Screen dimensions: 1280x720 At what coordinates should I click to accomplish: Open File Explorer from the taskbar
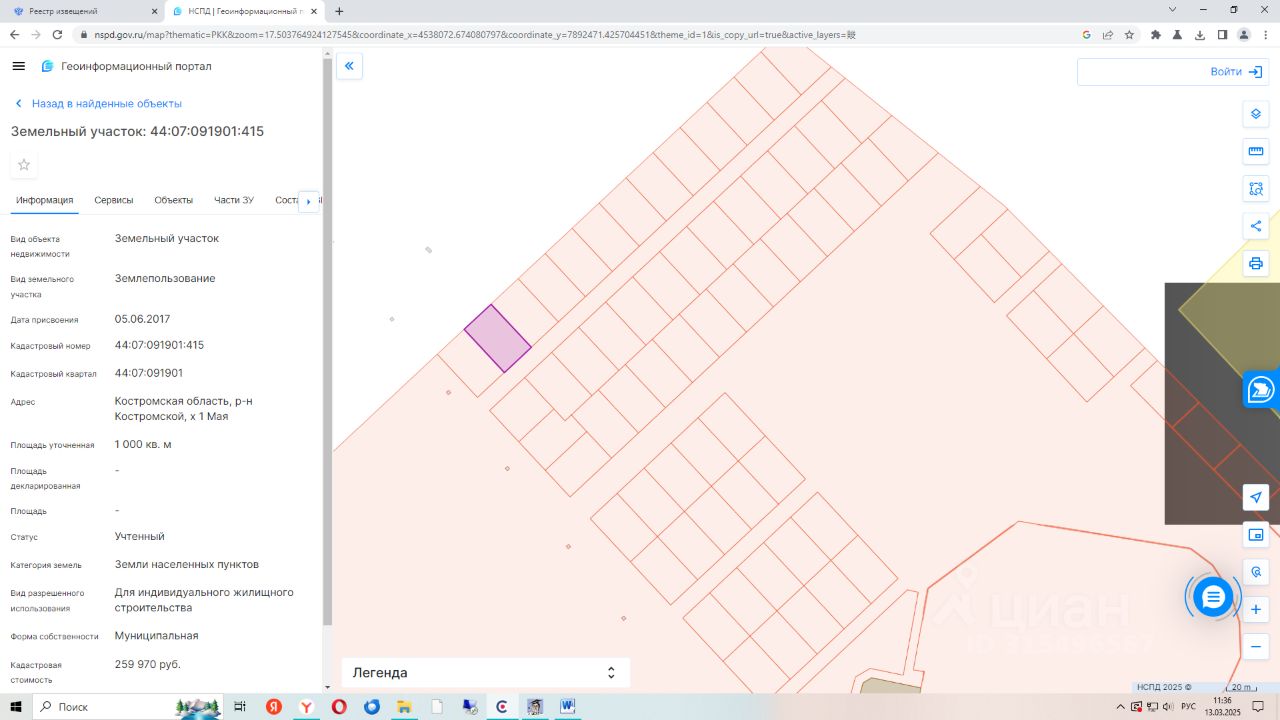[404, 707]
